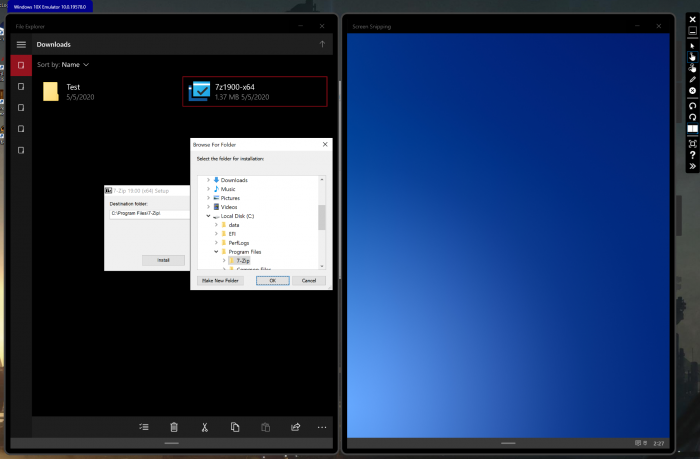Open the File Explorer hamburger menu
Viewport: 700px width, 459px height.
click(x=21, y=44)
